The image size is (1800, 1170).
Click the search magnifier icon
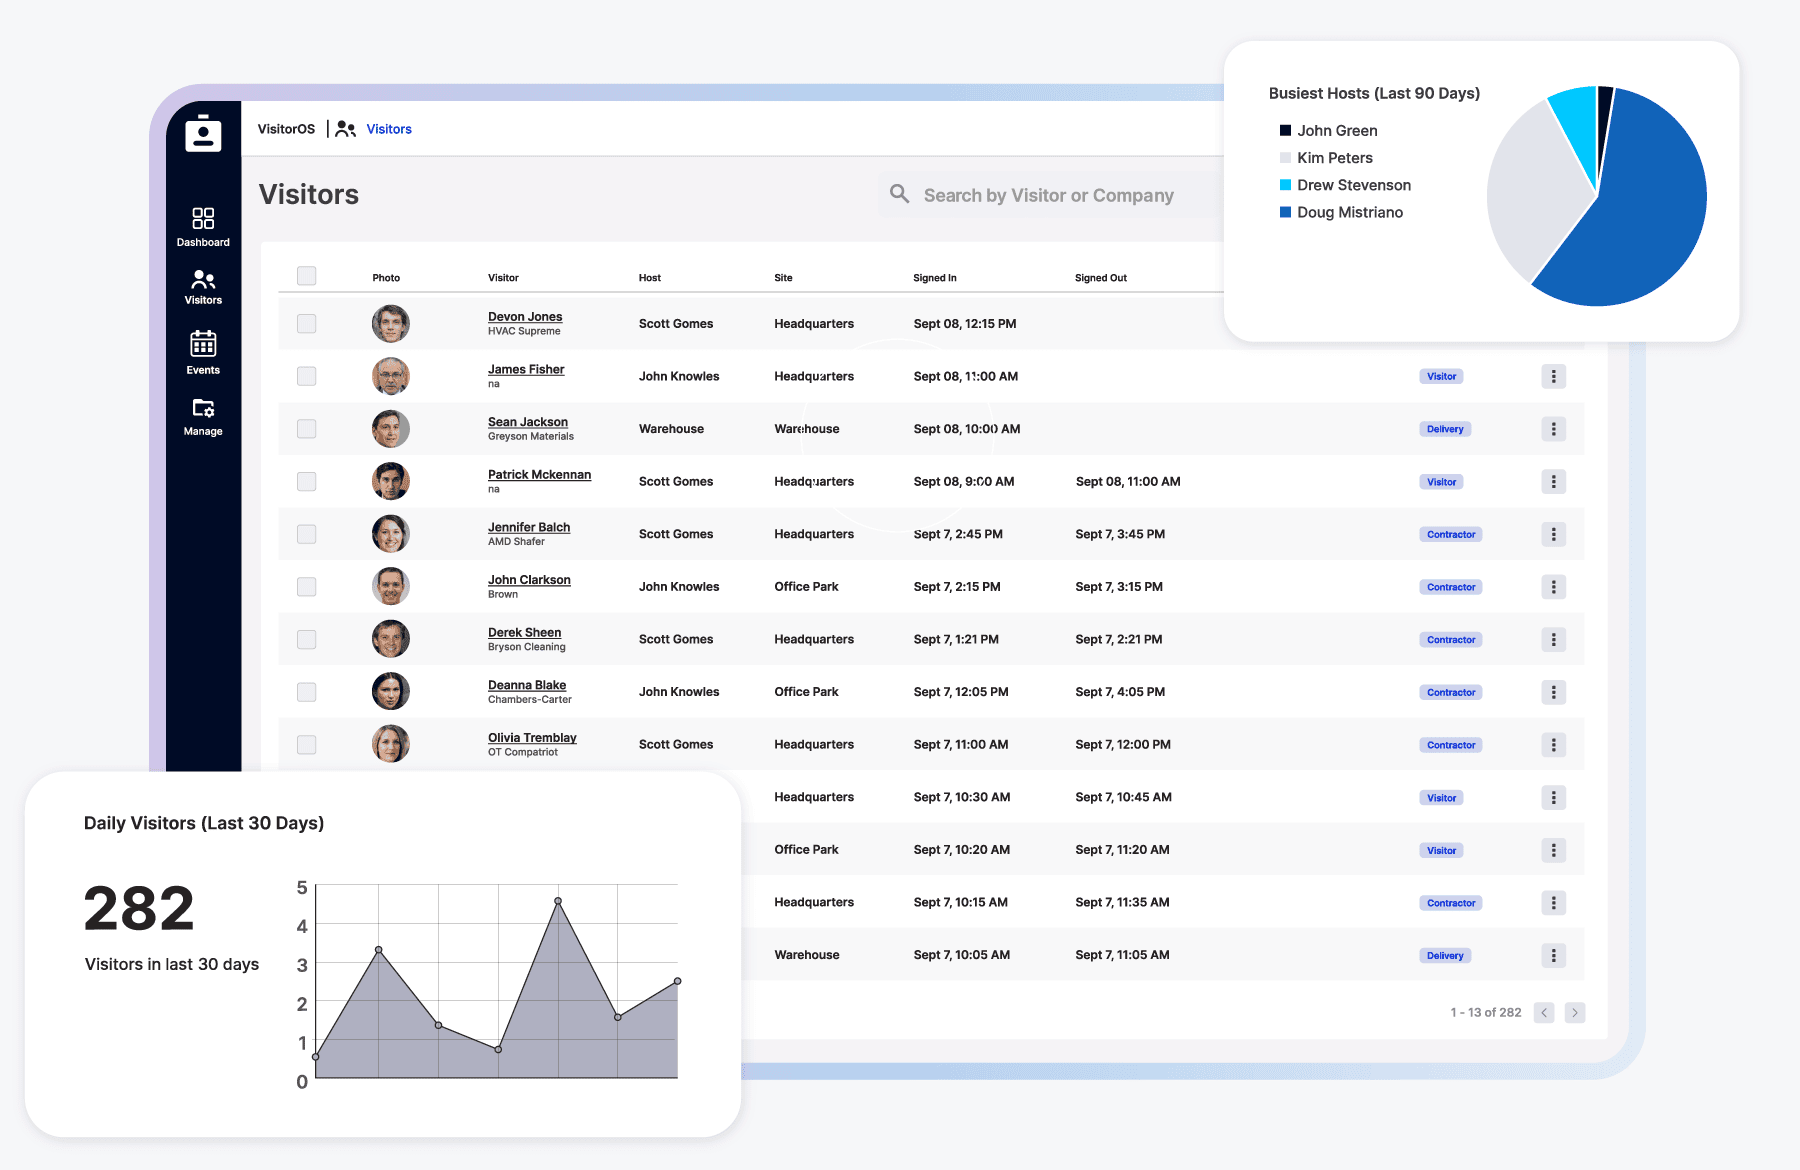[x=898, y=194]
